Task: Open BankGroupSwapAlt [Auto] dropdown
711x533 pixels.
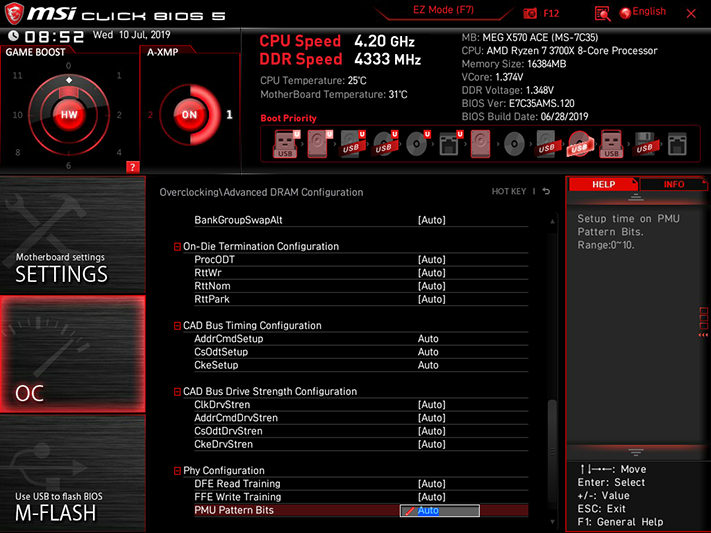Action: click(x=431, y=220)
